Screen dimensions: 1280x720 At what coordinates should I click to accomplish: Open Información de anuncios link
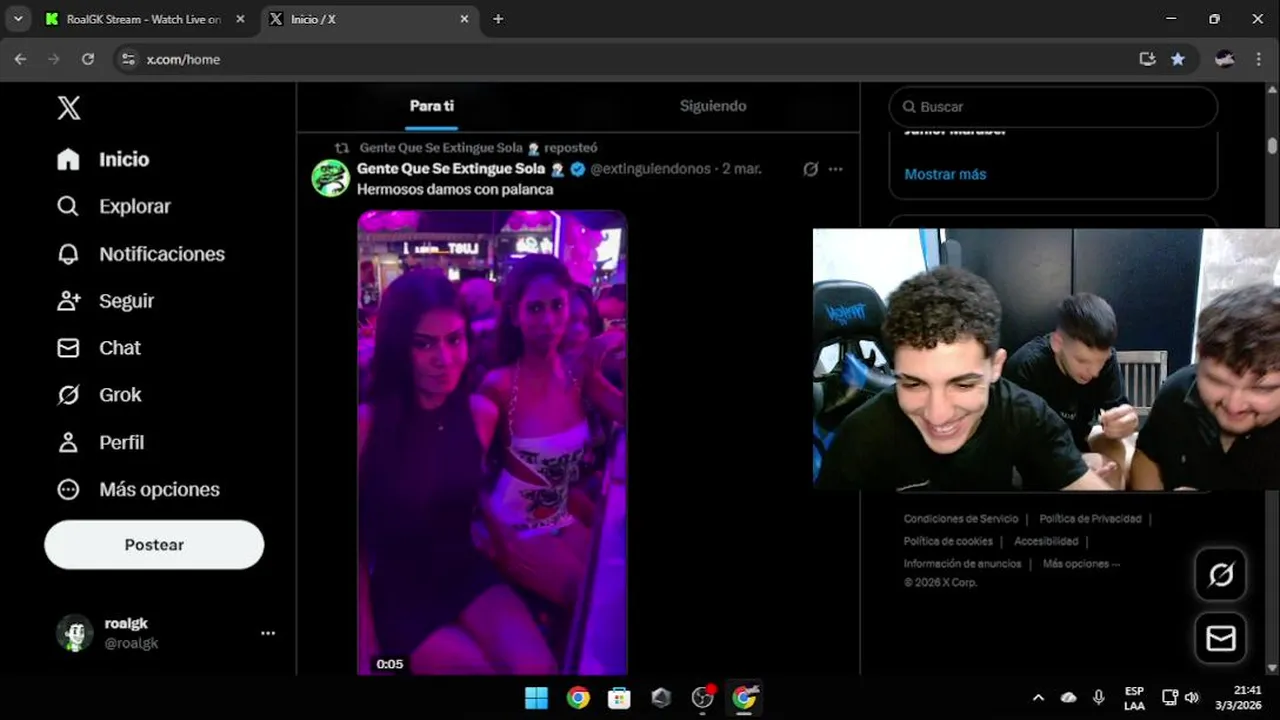click(963, 563)
